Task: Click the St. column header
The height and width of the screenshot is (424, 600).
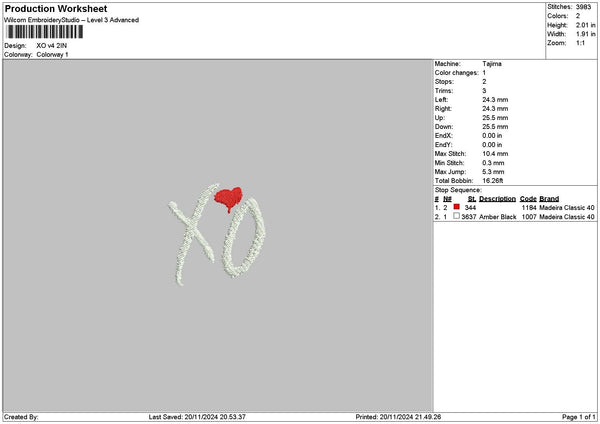Action: tap(472, 199)
